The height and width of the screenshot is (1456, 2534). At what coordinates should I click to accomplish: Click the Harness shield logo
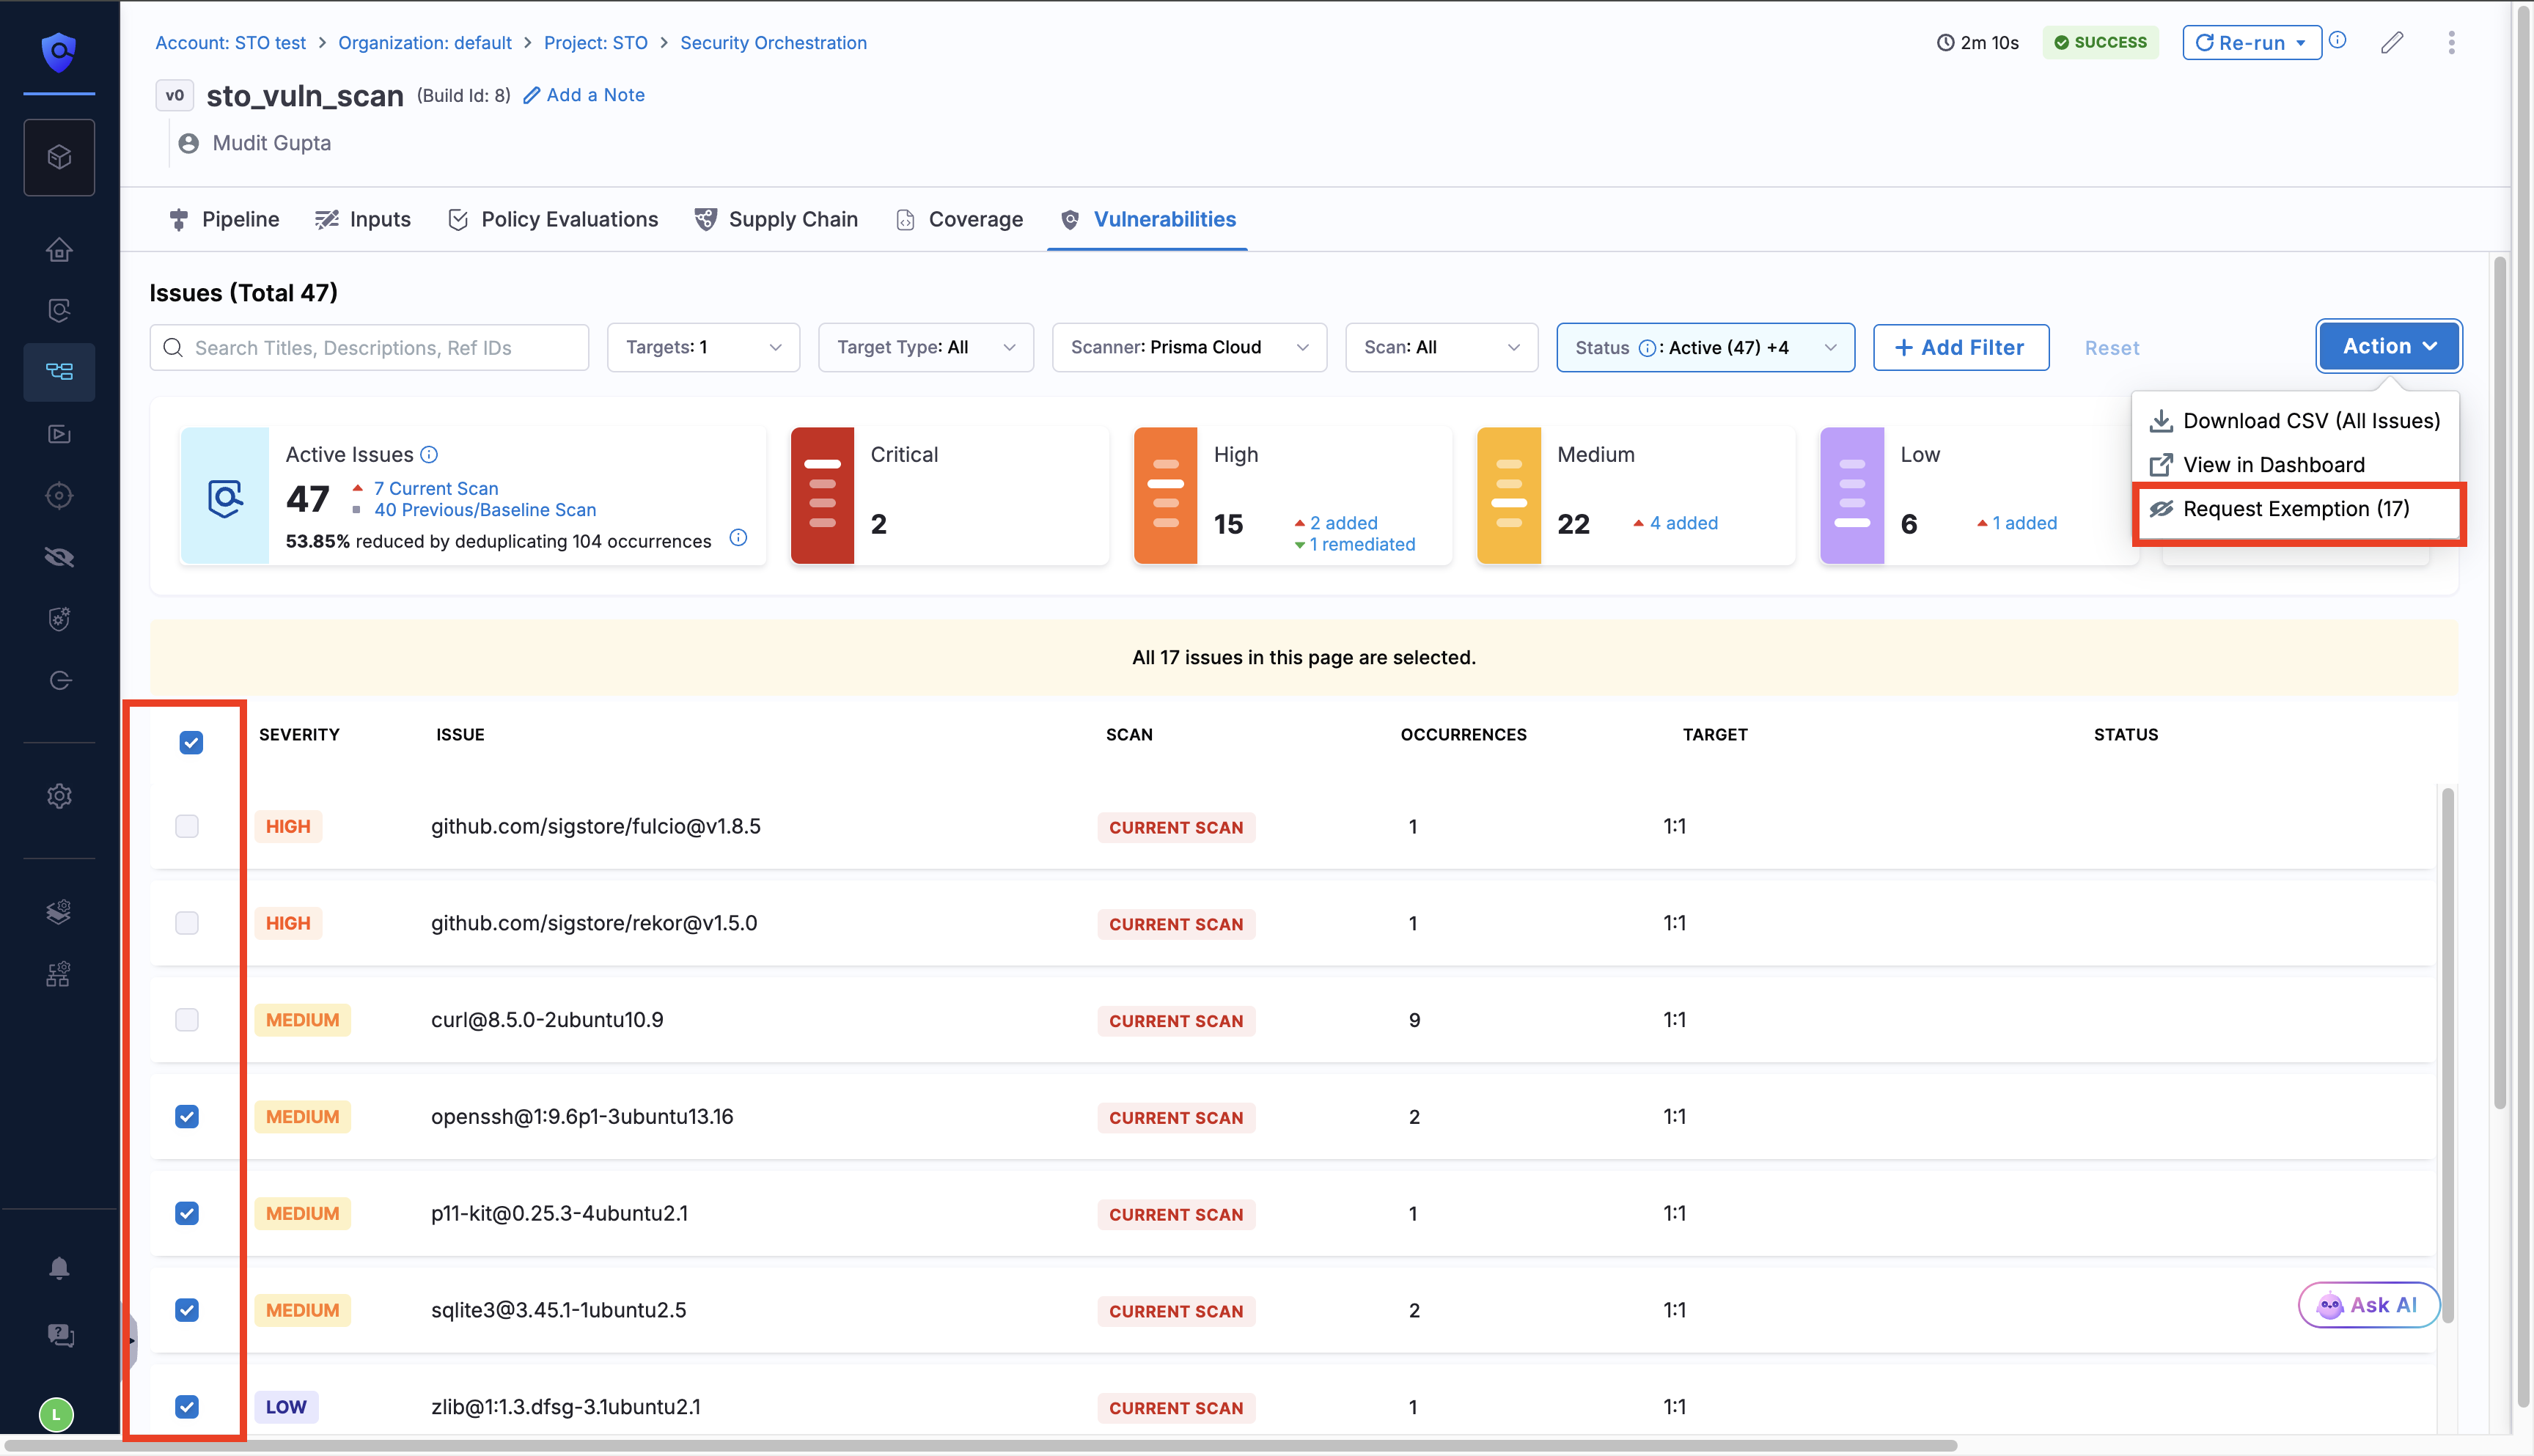59,51
